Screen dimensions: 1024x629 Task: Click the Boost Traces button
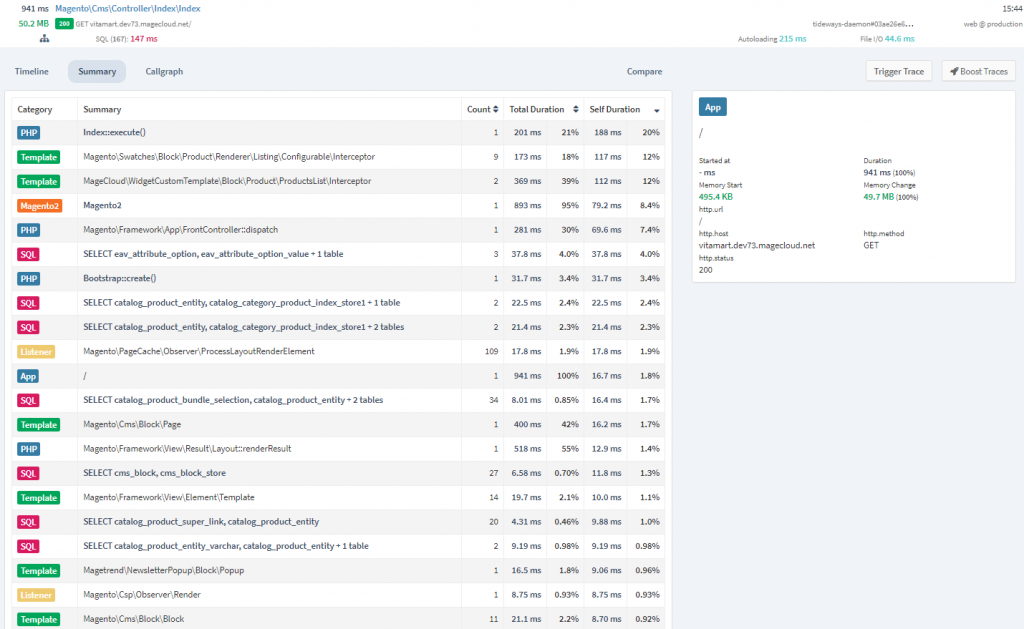978,70
